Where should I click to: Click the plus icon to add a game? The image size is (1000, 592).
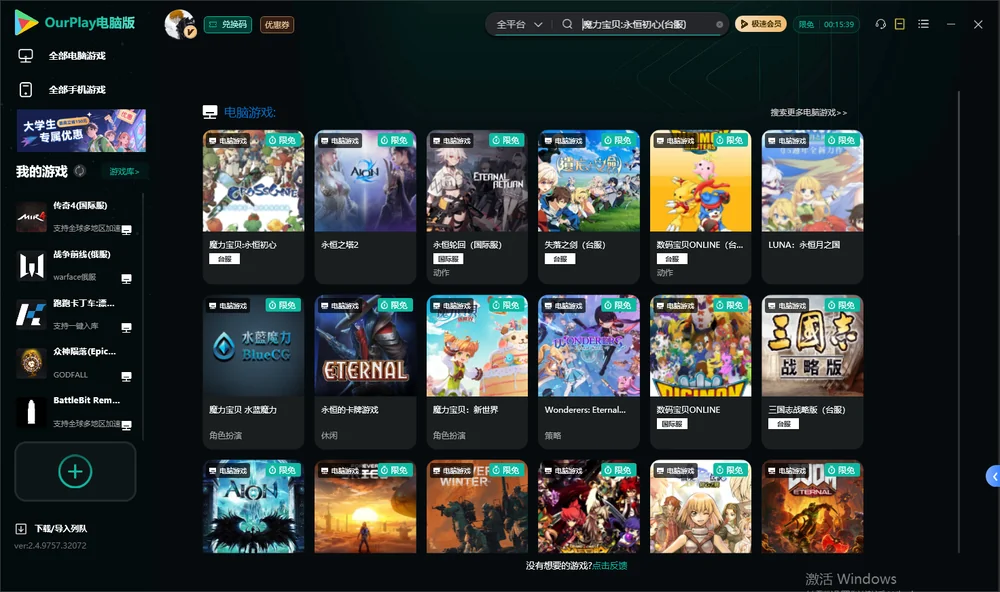tap(75, 471)
